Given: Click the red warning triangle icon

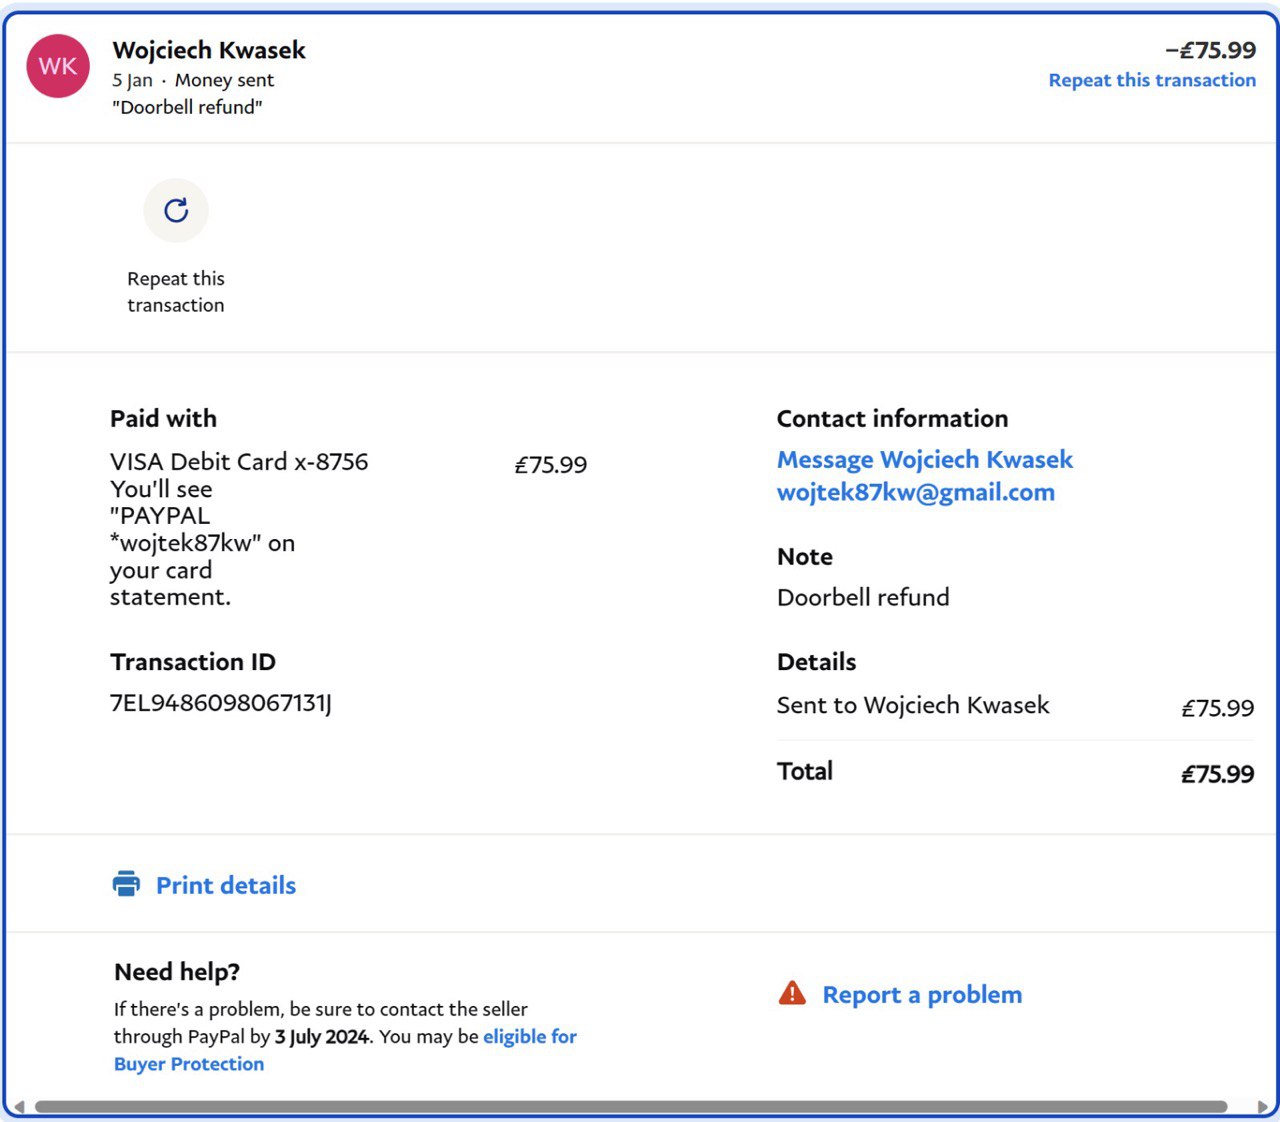Looking at the screenshot, I should pyautogui.click(x=792, y=993).
